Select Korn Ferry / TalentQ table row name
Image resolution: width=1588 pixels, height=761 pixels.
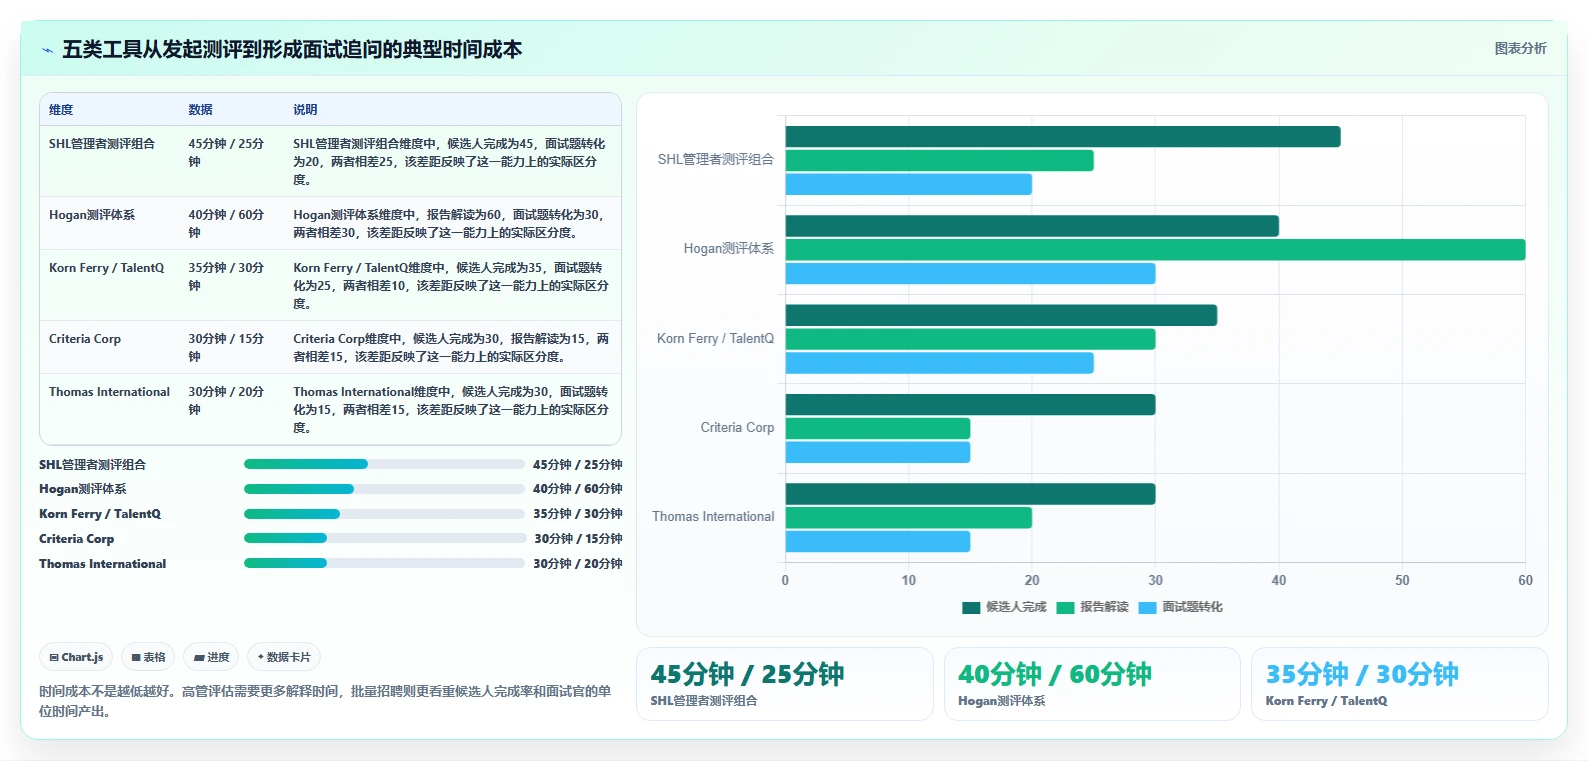106,268
